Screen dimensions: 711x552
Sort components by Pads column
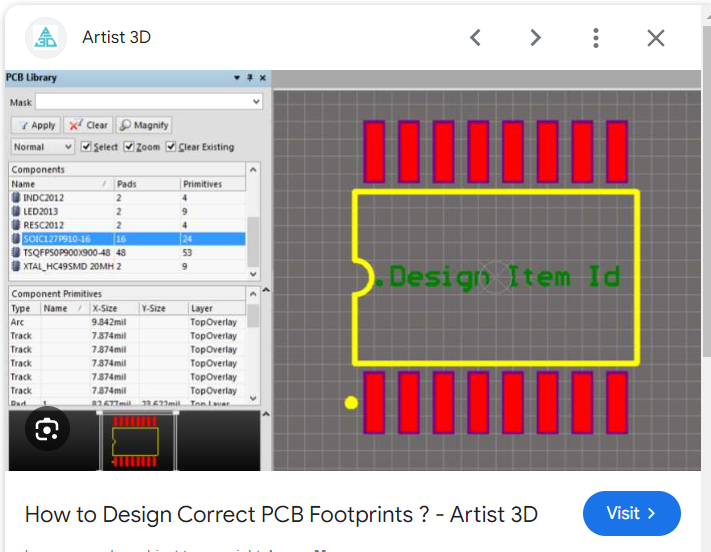(147, 184)
